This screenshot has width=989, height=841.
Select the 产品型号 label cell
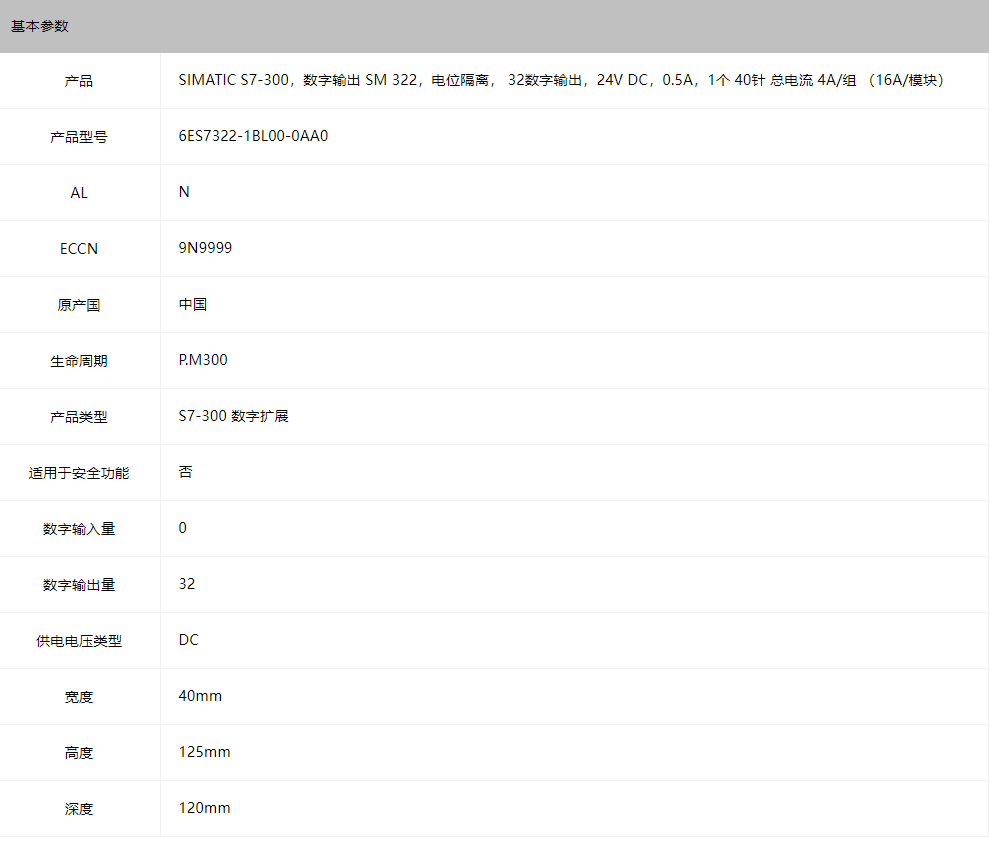tap(79, 137)
